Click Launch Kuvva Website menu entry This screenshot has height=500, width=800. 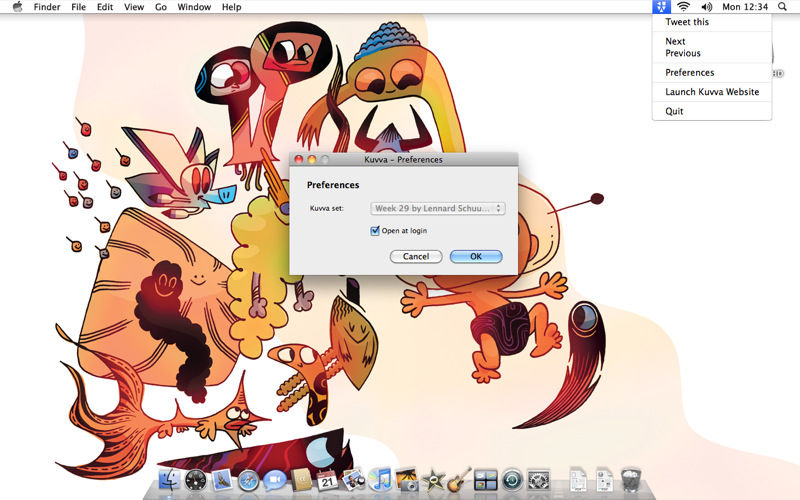712,92
